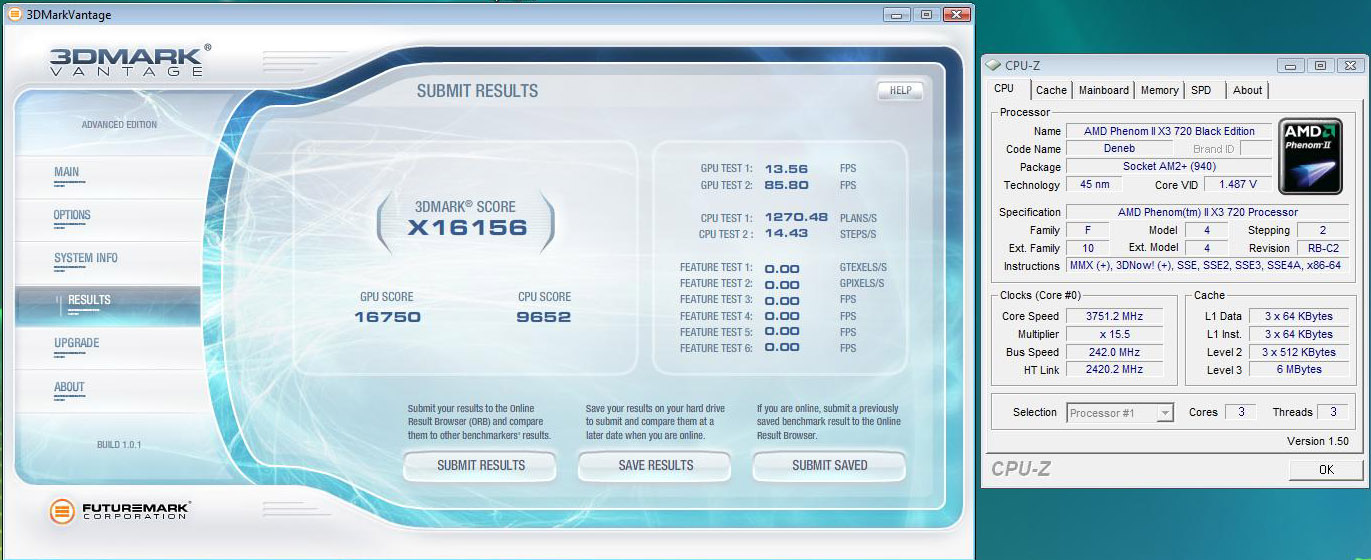Click the Futuremark Corporation logo
The height and width of the screenshot is (560, 1371).
point(120,511)
